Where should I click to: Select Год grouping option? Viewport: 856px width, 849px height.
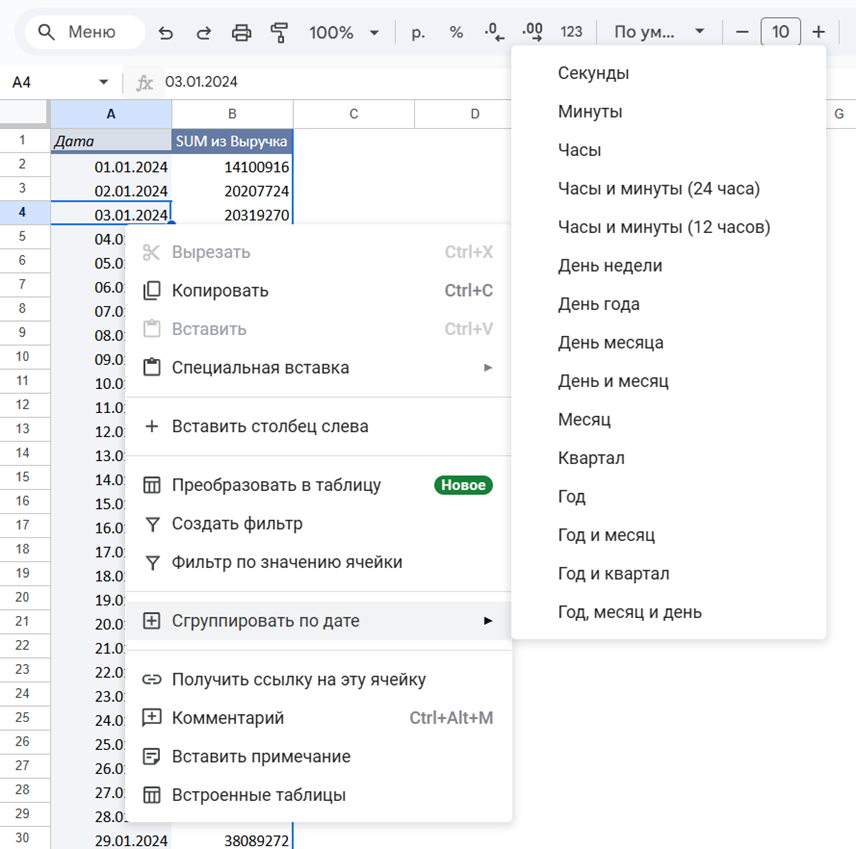[x=668, y=497]
